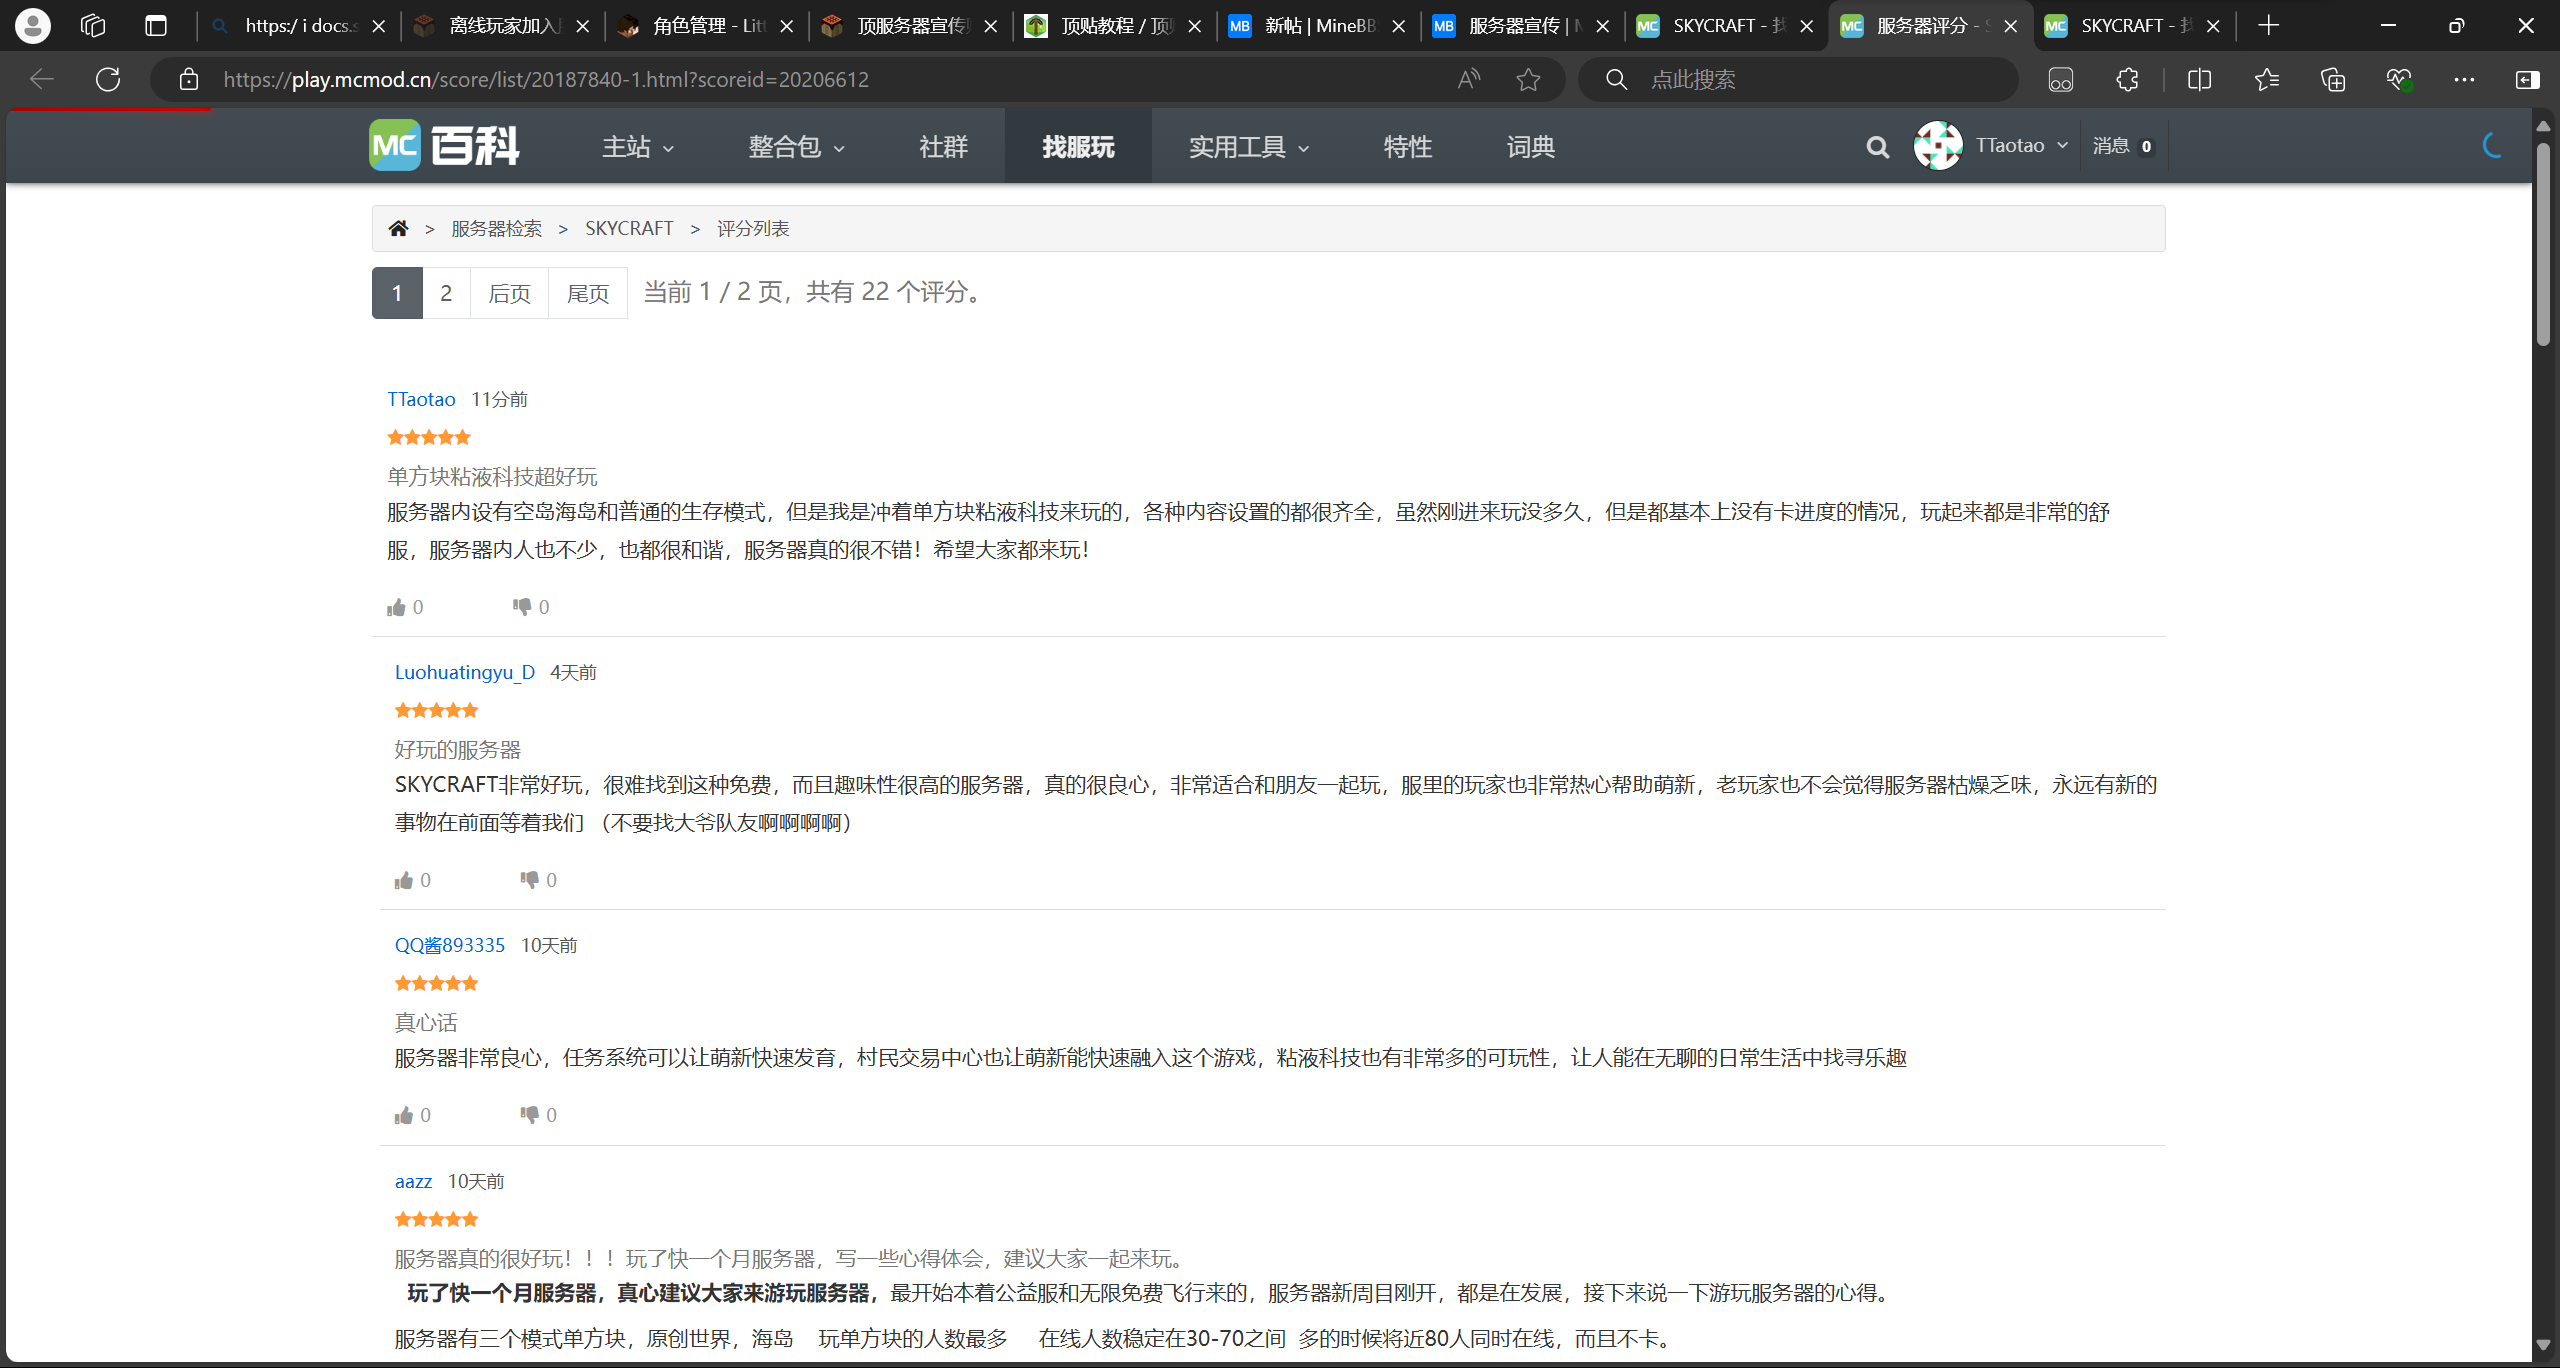Click the site lock info icon
2560x1368 pixels.
pyautogui.click(x=189, y=79)
